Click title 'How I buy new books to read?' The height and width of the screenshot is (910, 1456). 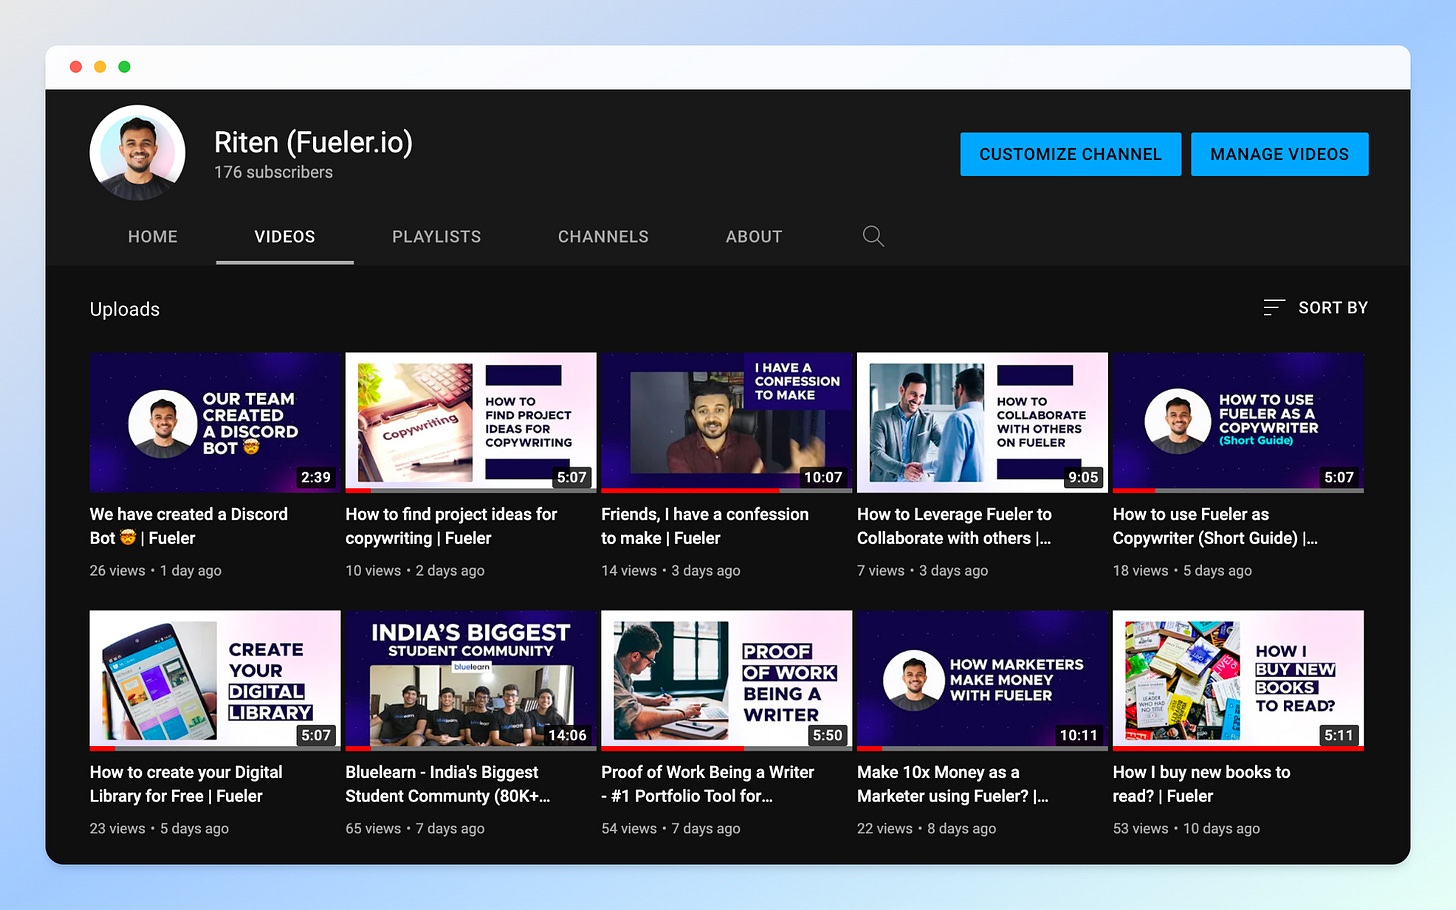1201,784
